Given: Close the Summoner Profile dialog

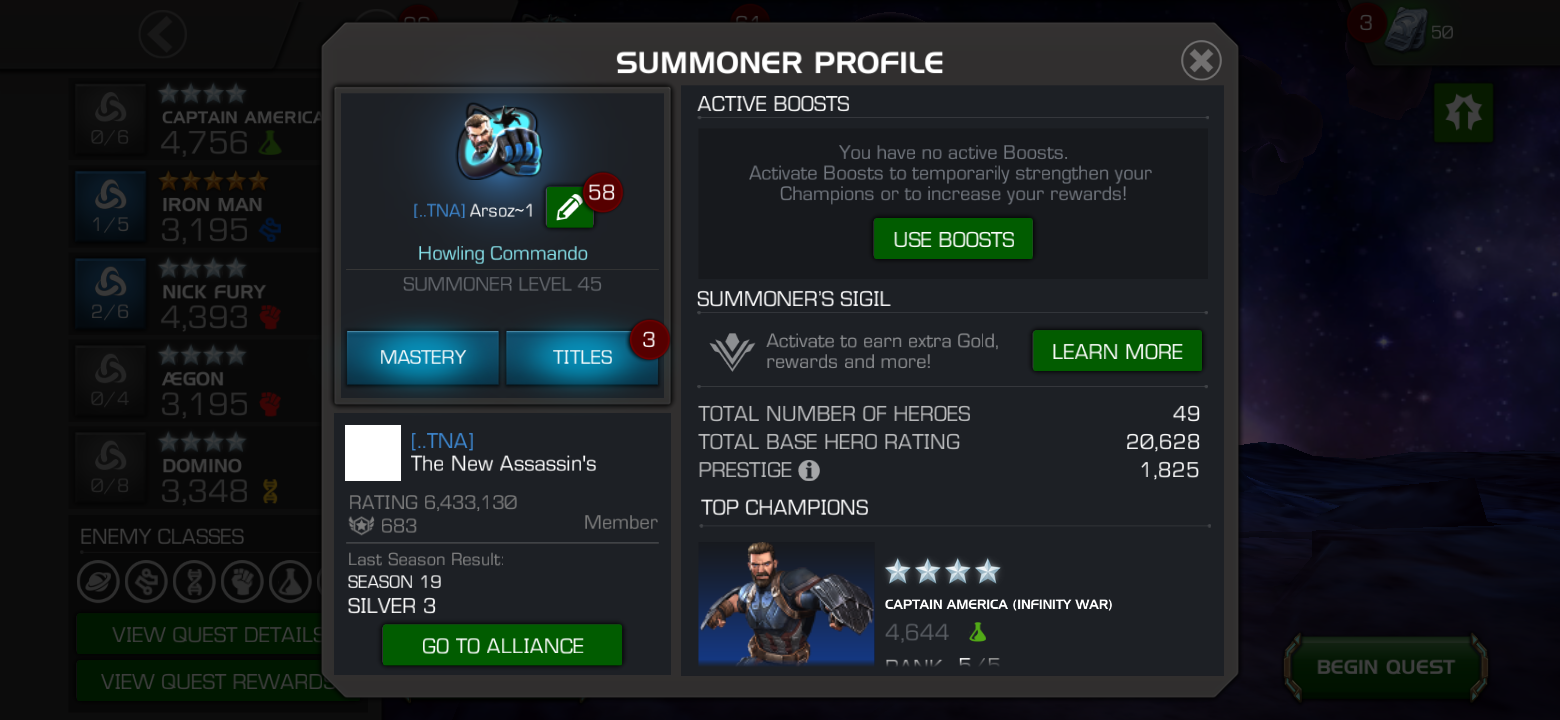Looking at the screenshot, I should click(1201, 61).
